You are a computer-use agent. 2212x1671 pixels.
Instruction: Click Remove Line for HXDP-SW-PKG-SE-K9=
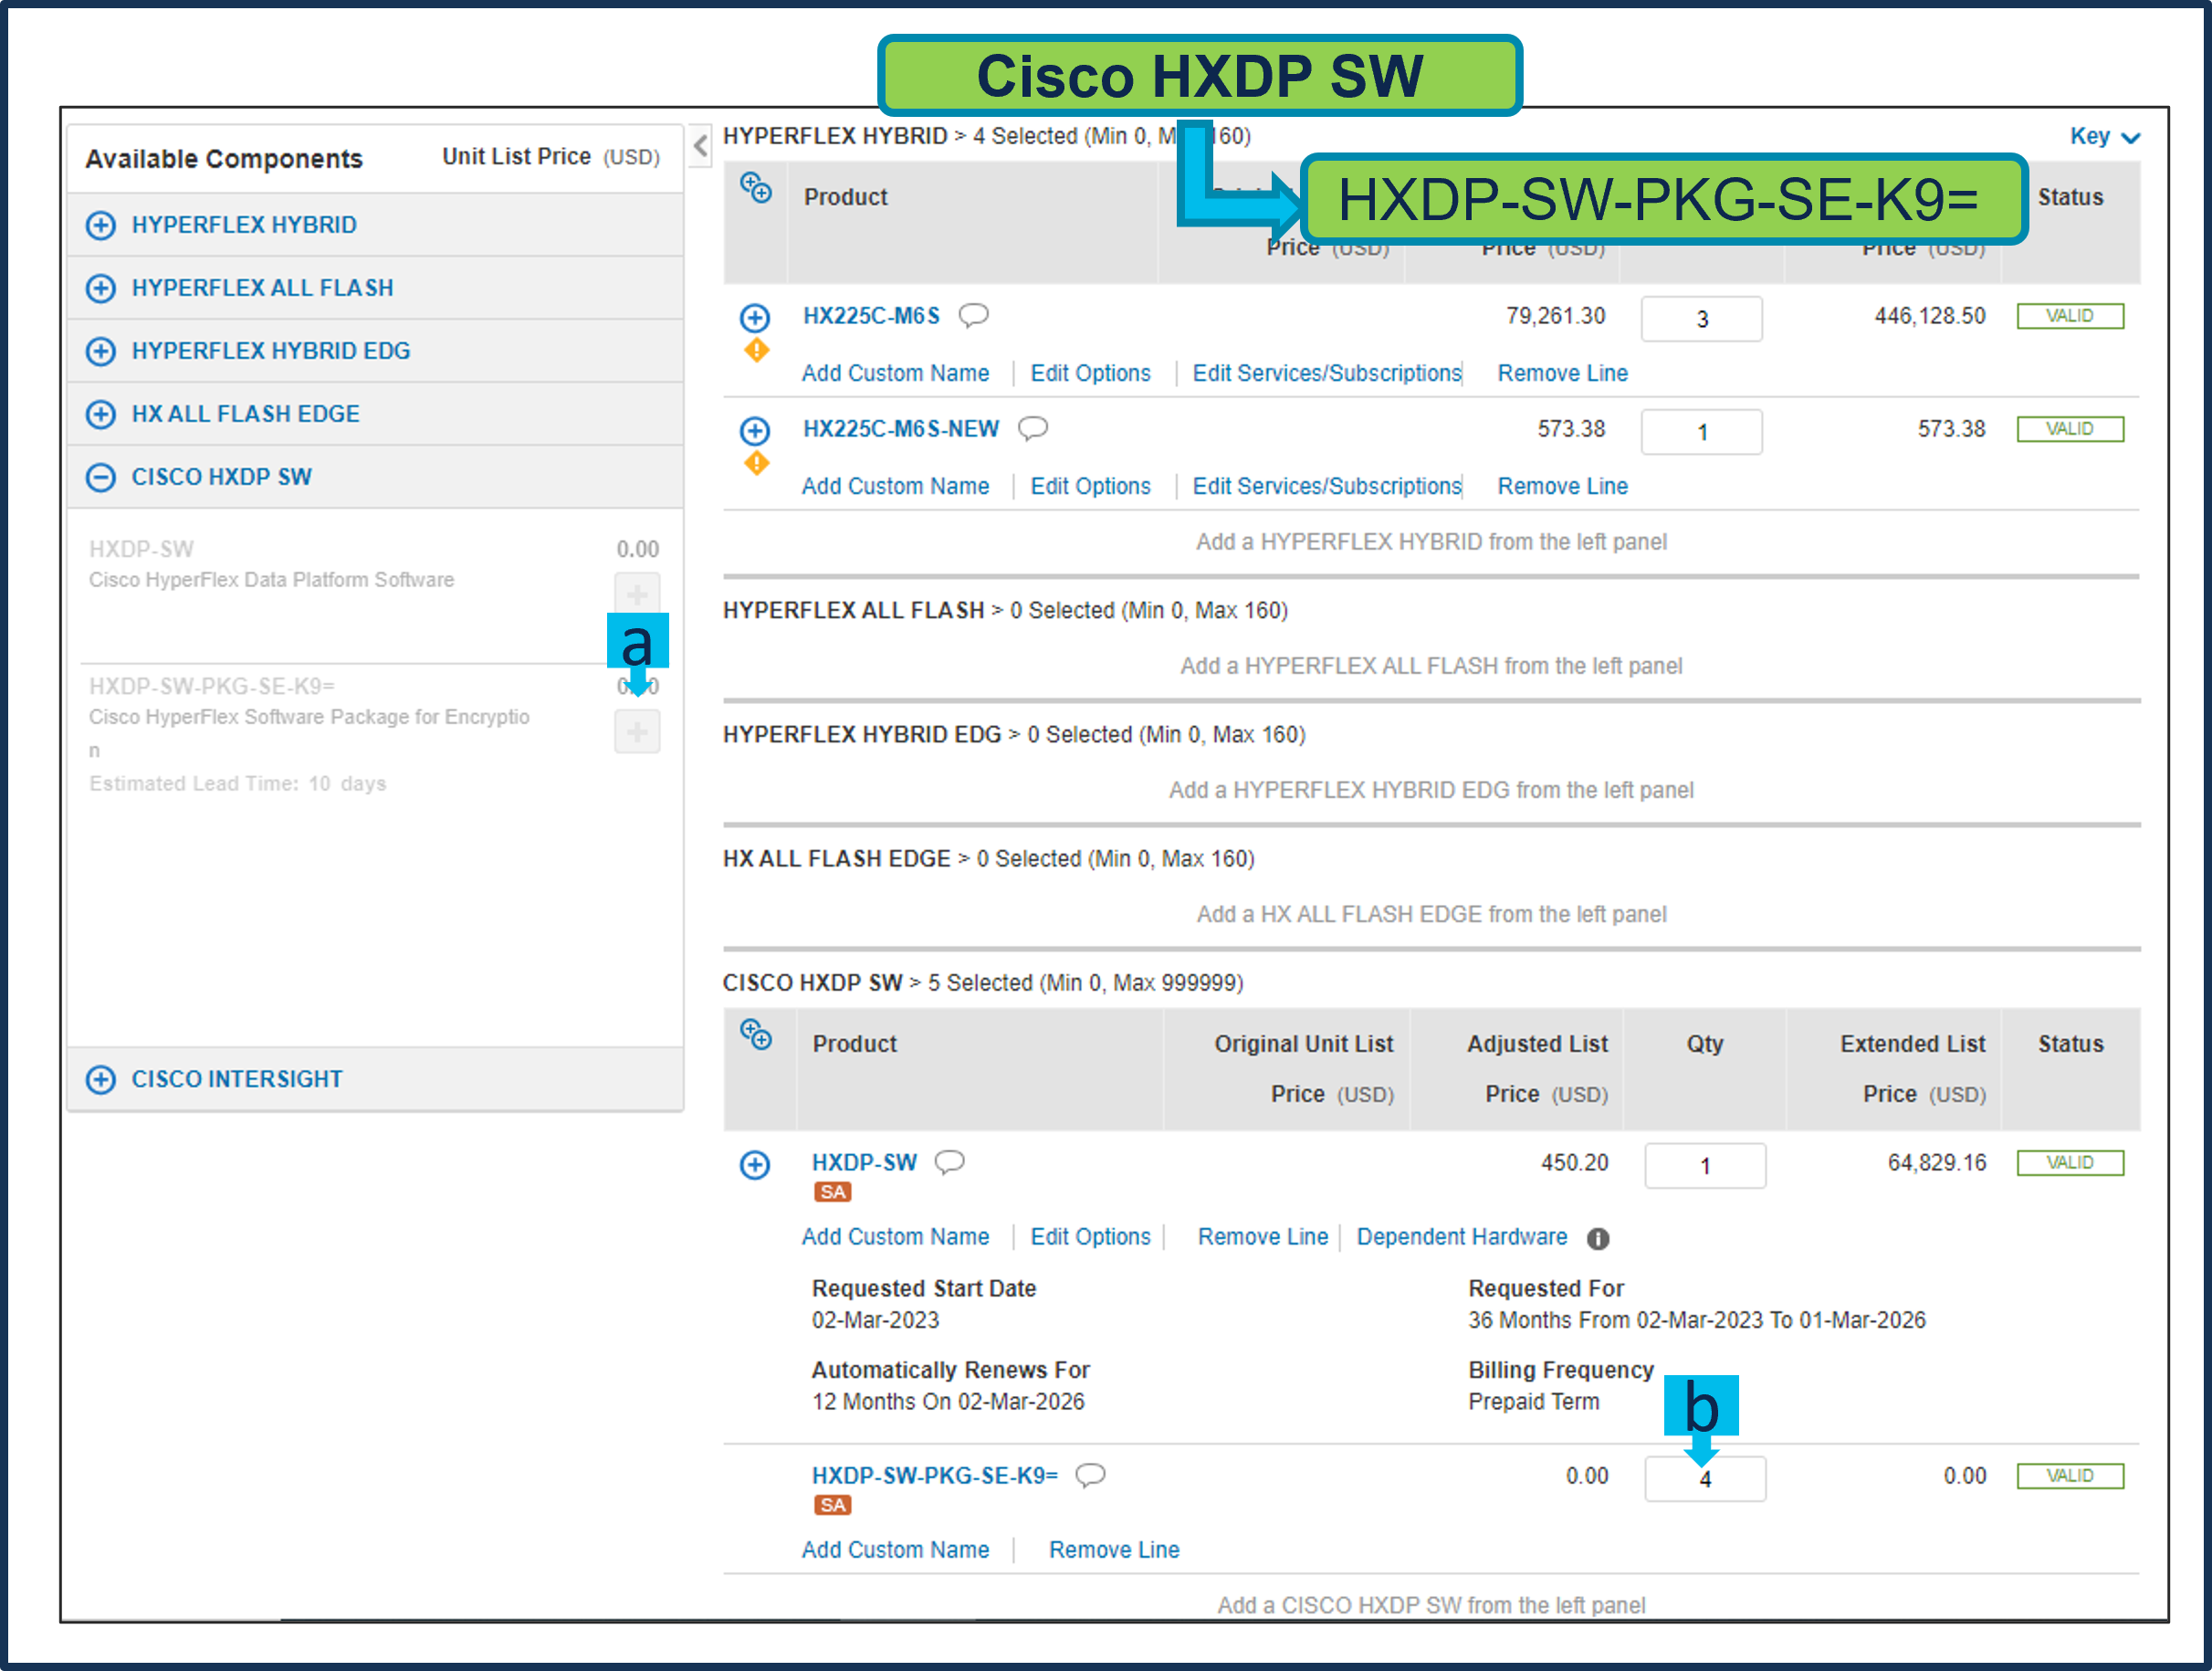click(1113, 1549)
